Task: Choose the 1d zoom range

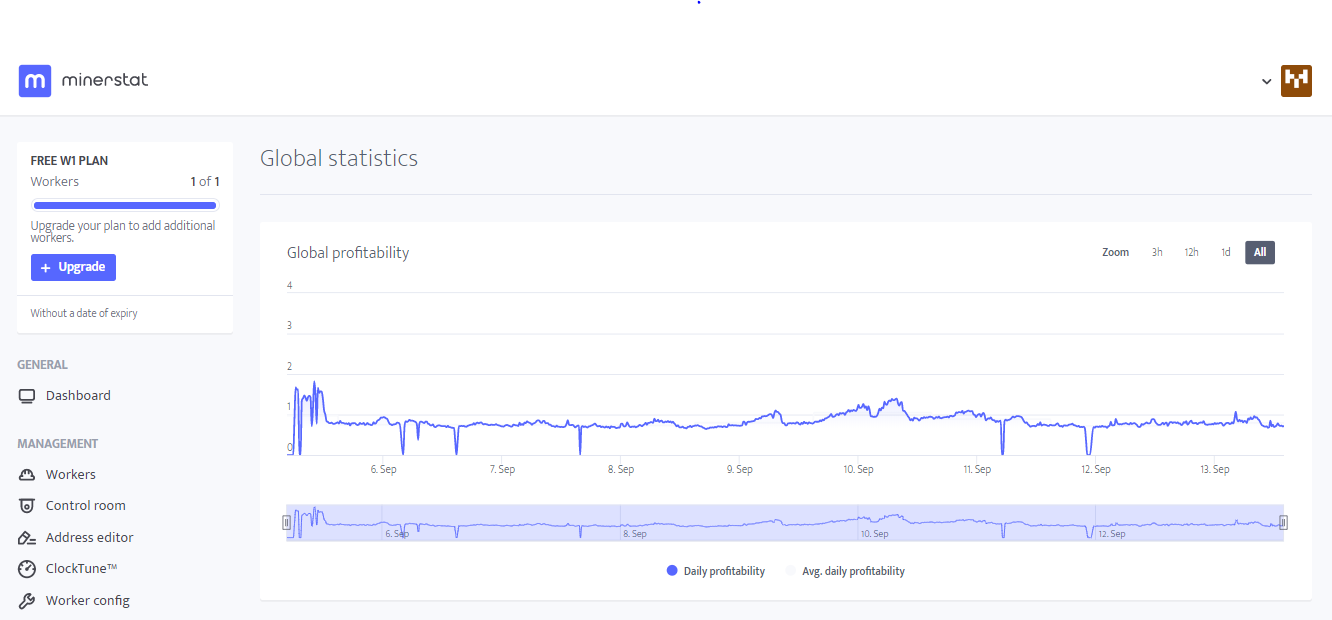Action: [1225, 252]
